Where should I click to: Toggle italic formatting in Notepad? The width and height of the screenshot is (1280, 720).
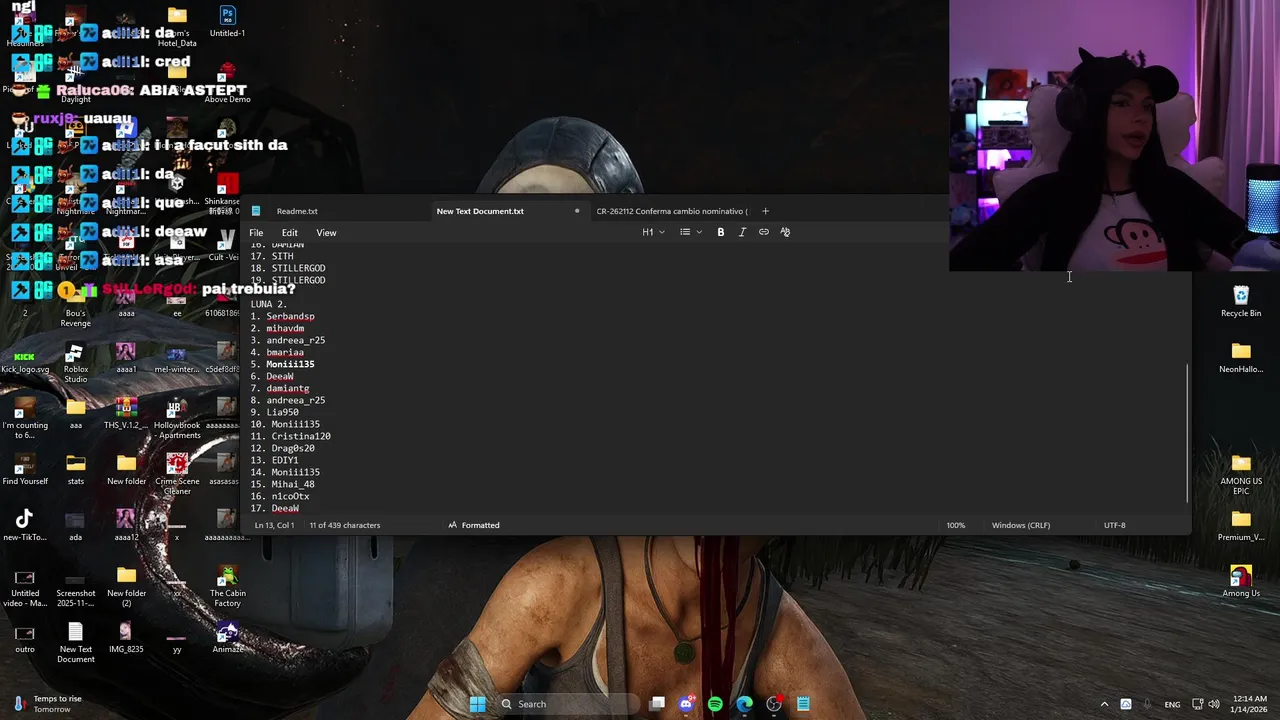coord(742,232)
